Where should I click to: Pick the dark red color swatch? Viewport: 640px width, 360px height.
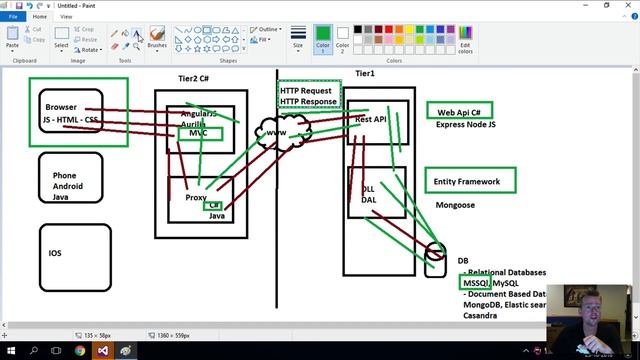378,29
